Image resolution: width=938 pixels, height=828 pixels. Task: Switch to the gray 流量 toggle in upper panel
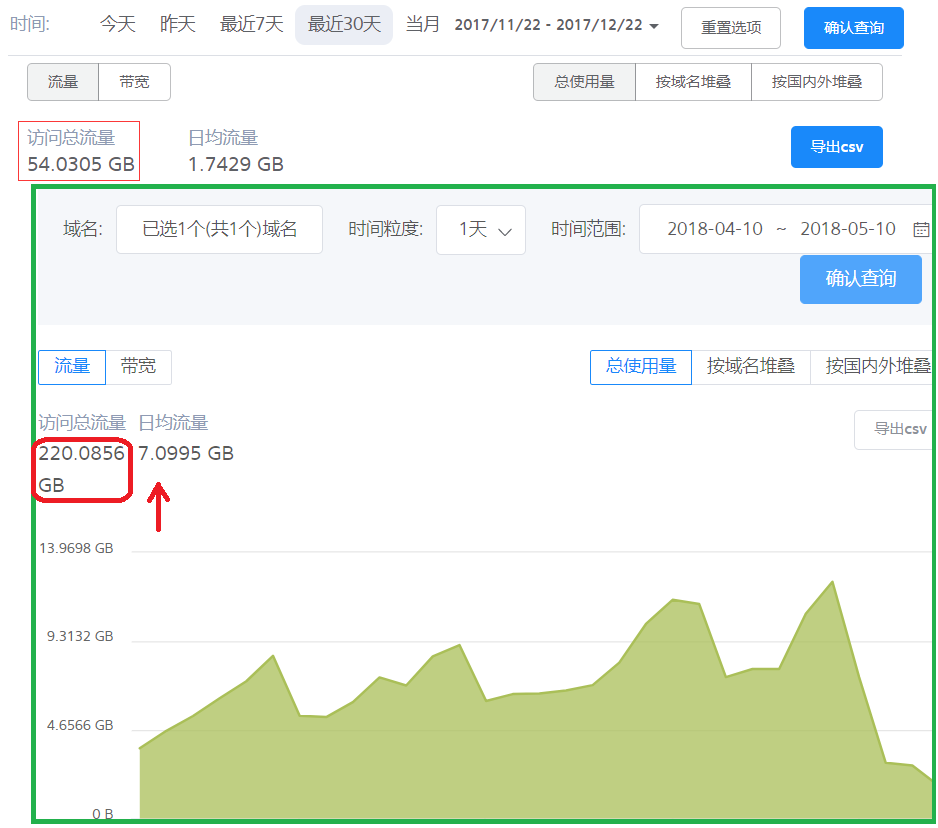point(63,82)
